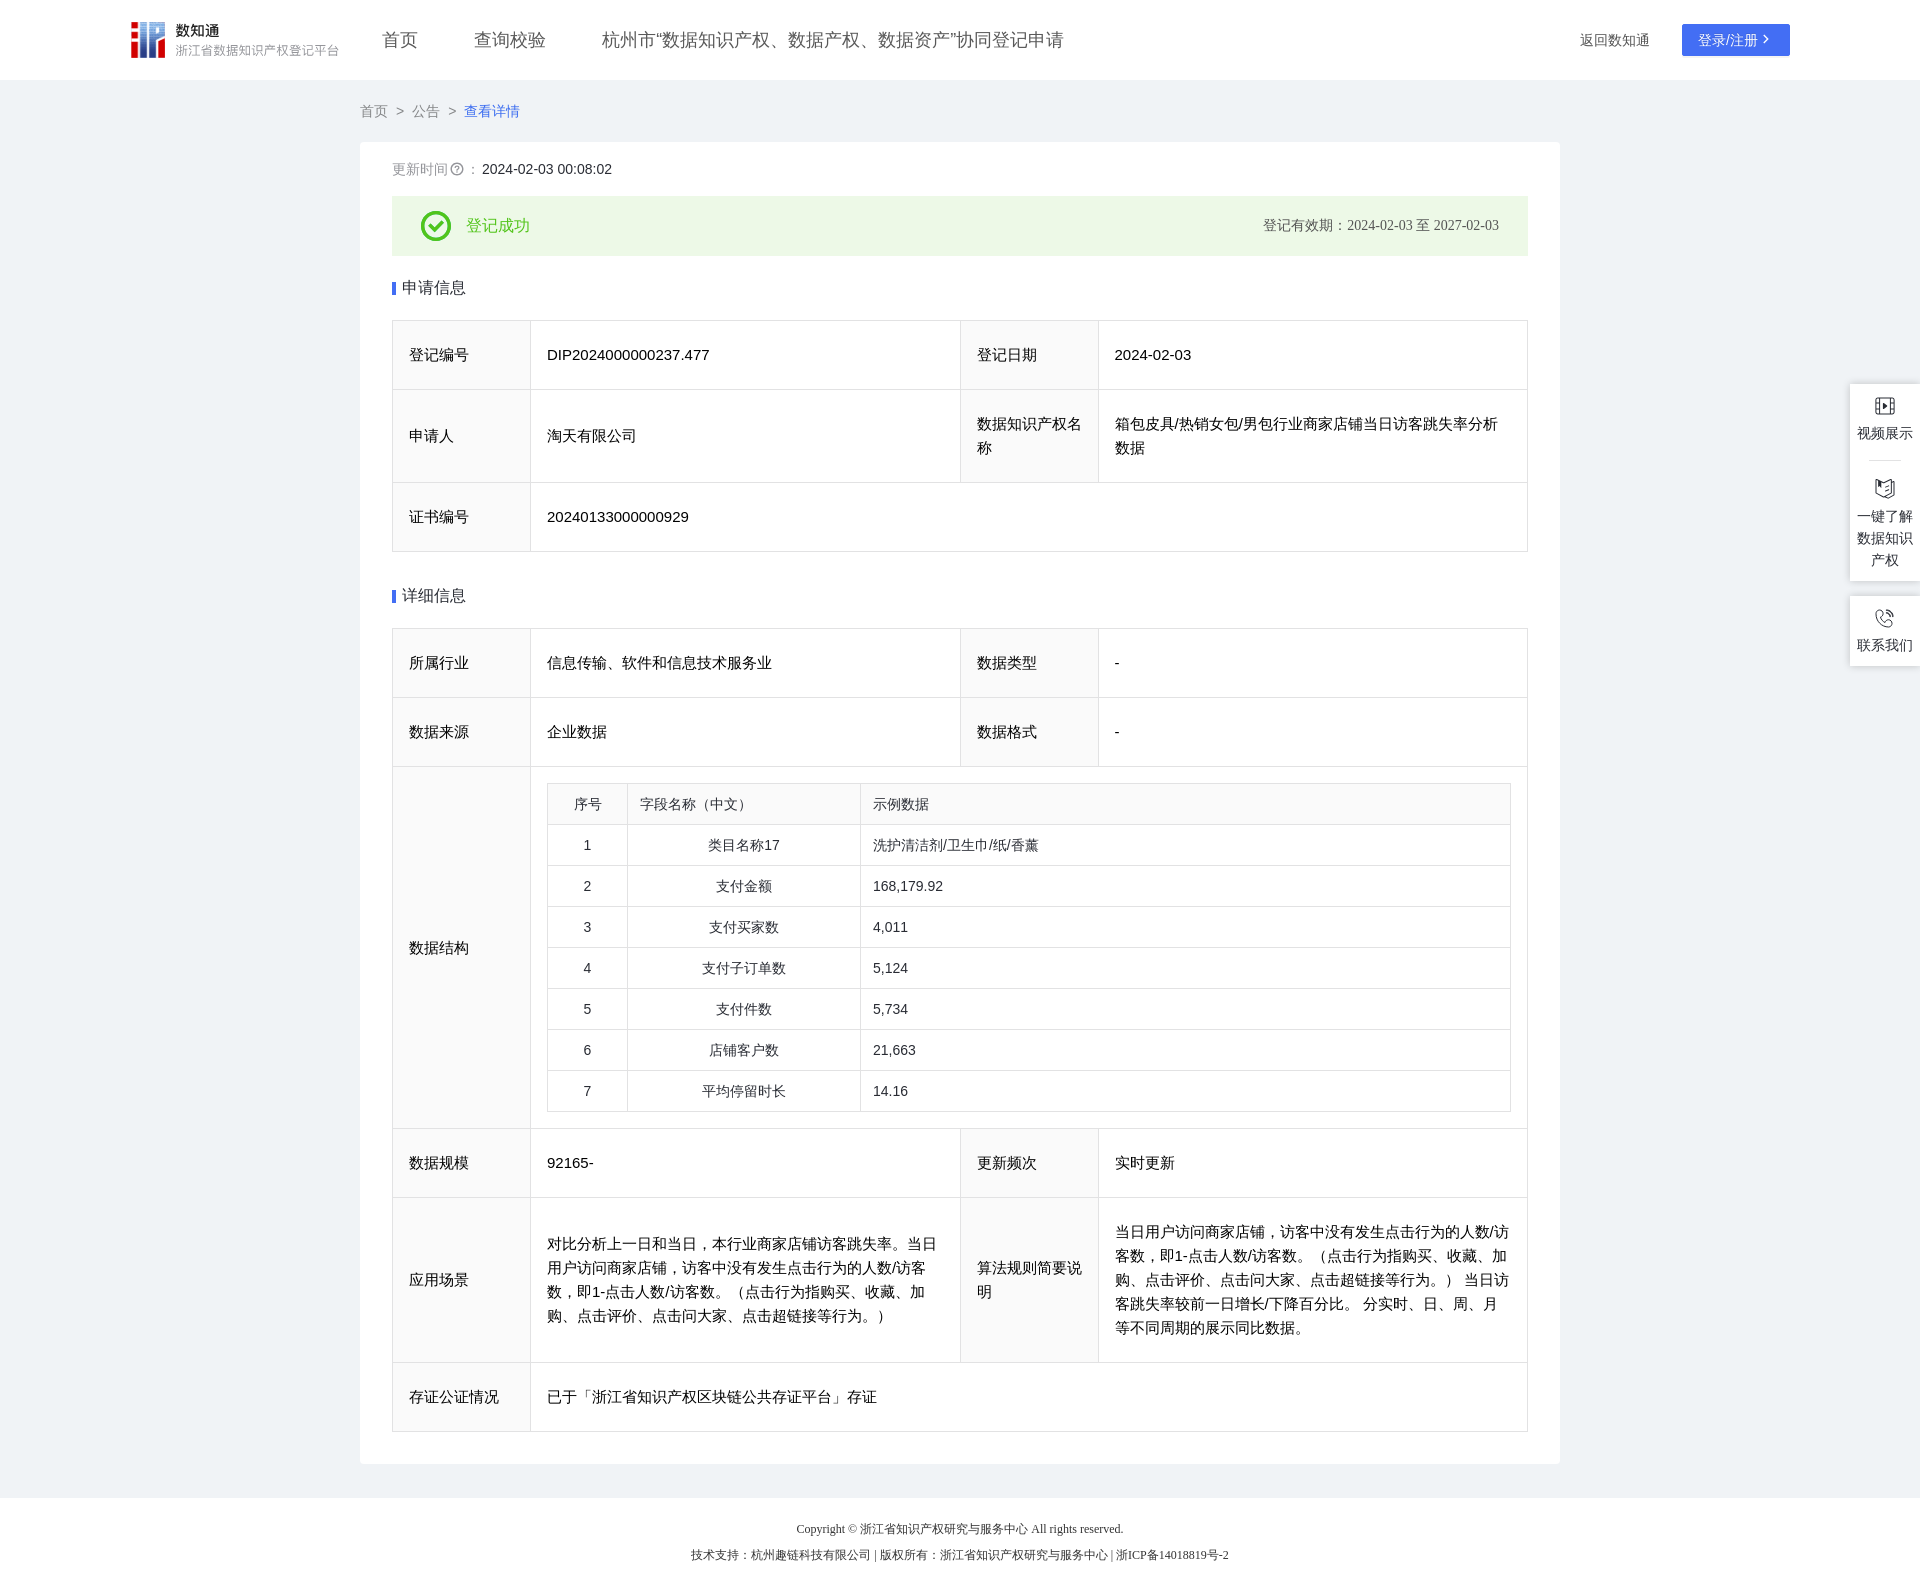Click the 应用场景 description paragraph
The width and height of the screenshot is (1920, 1586).
click(x=743, y=1280)
